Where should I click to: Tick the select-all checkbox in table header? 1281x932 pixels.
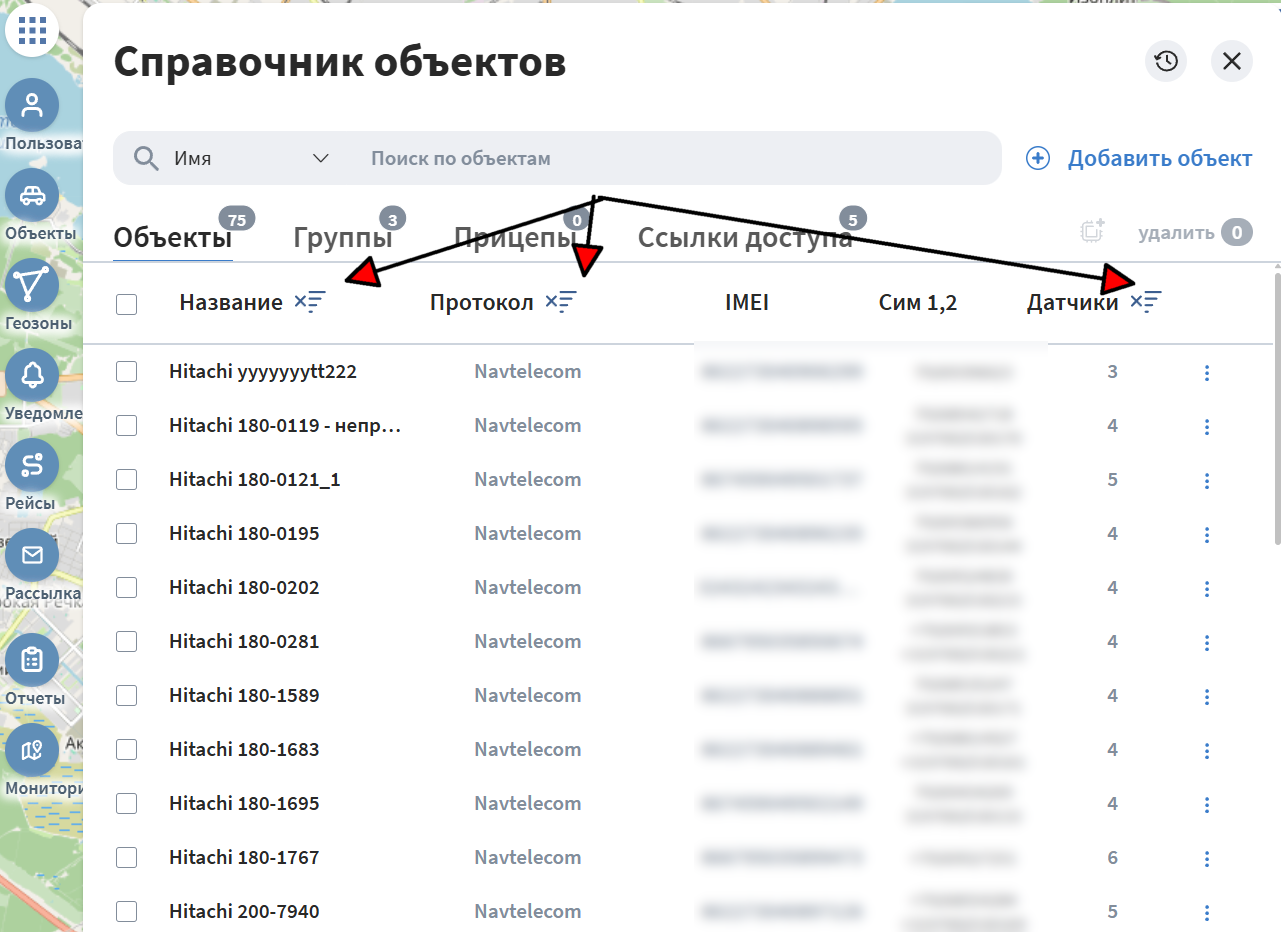(126, 304)
